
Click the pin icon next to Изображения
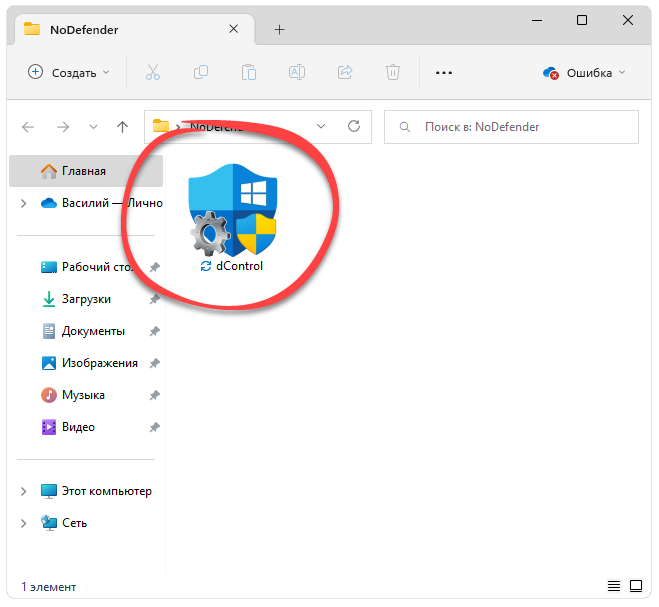155,363
